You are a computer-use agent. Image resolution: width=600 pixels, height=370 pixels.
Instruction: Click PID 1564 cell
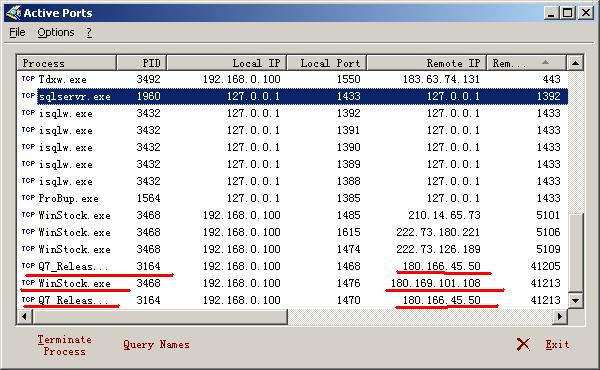[x=148, y=198]
